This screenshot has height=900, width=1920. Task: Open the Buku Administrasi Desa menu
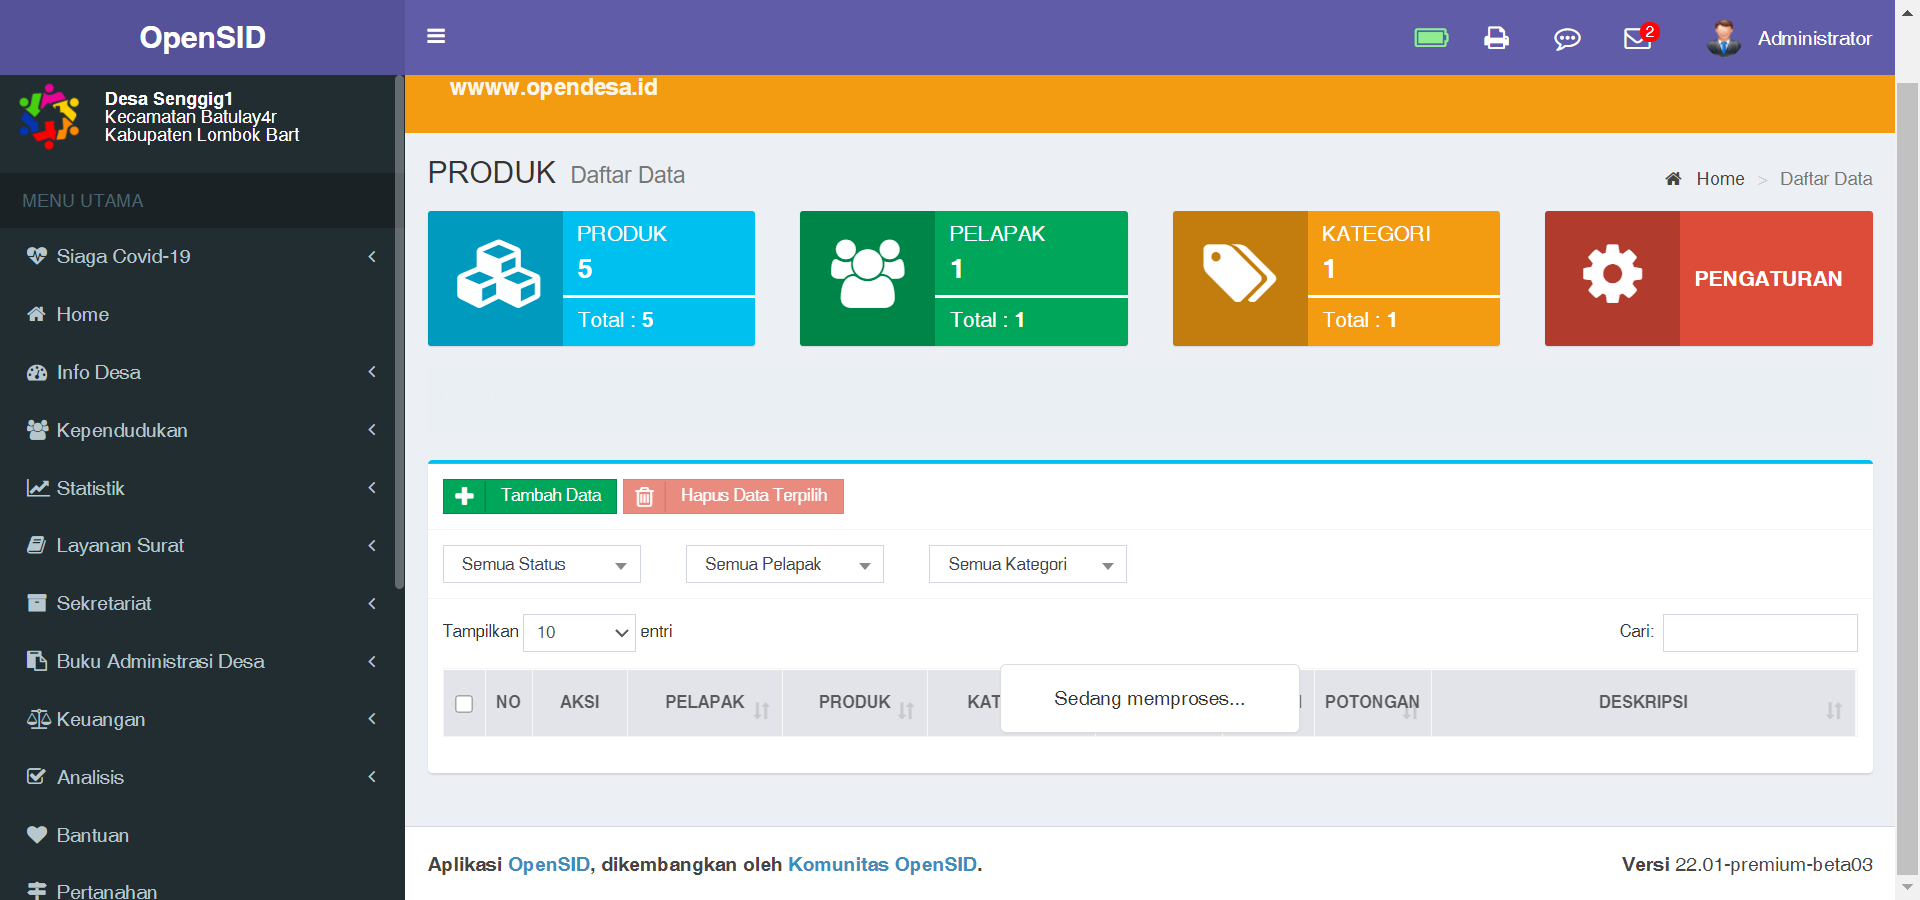[200, 662]
